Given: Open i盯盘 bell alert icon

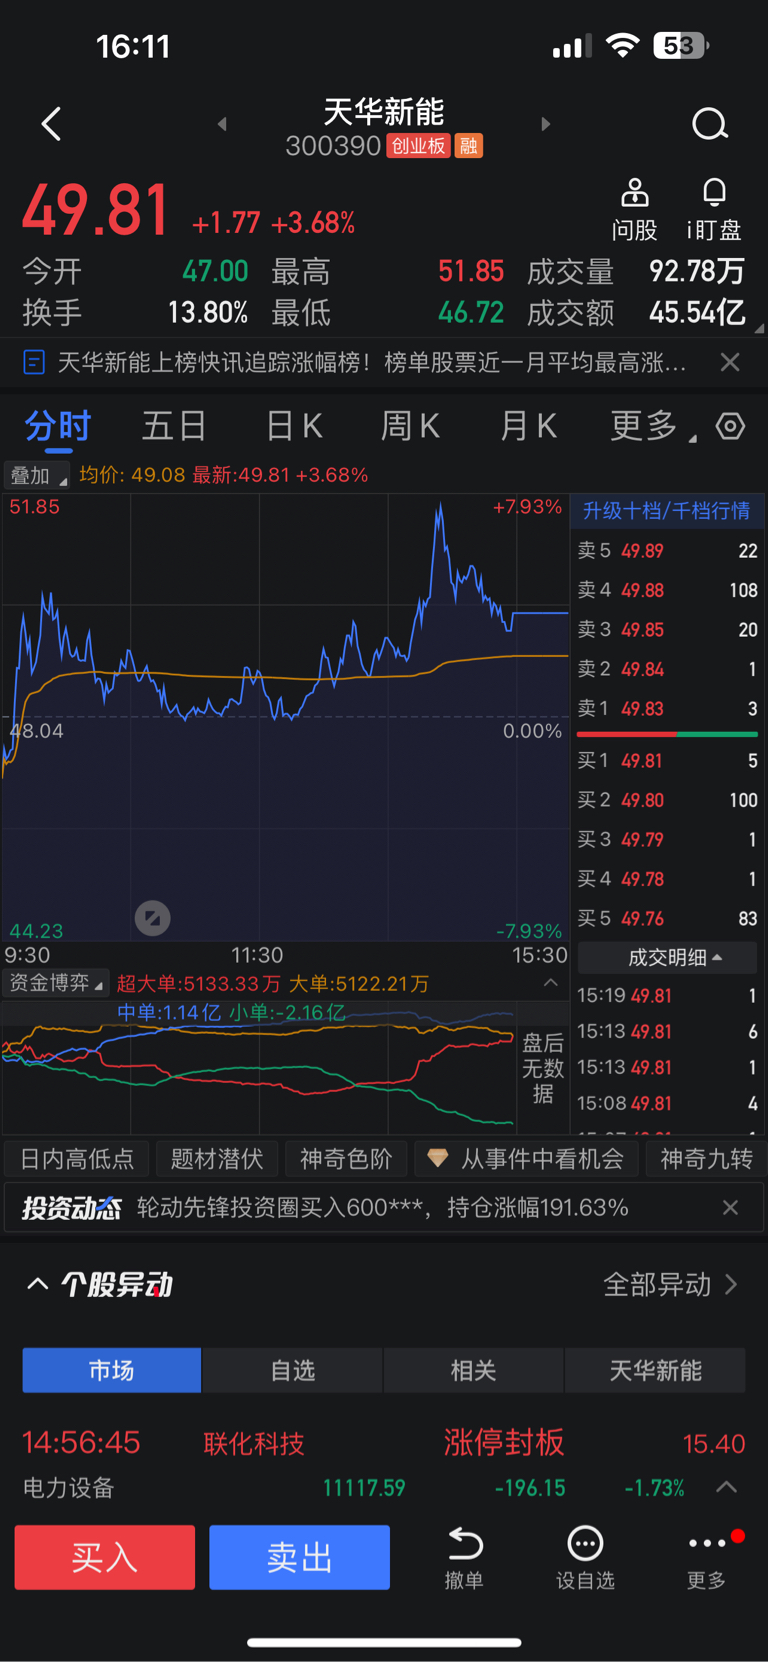Looking at the screenshot, I should (x=714, y=210).
